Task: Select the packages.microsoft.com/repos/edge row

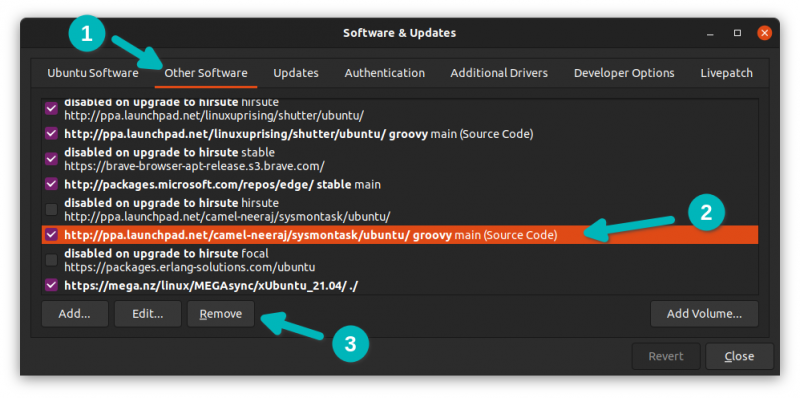Action: [x=399, y=184]
